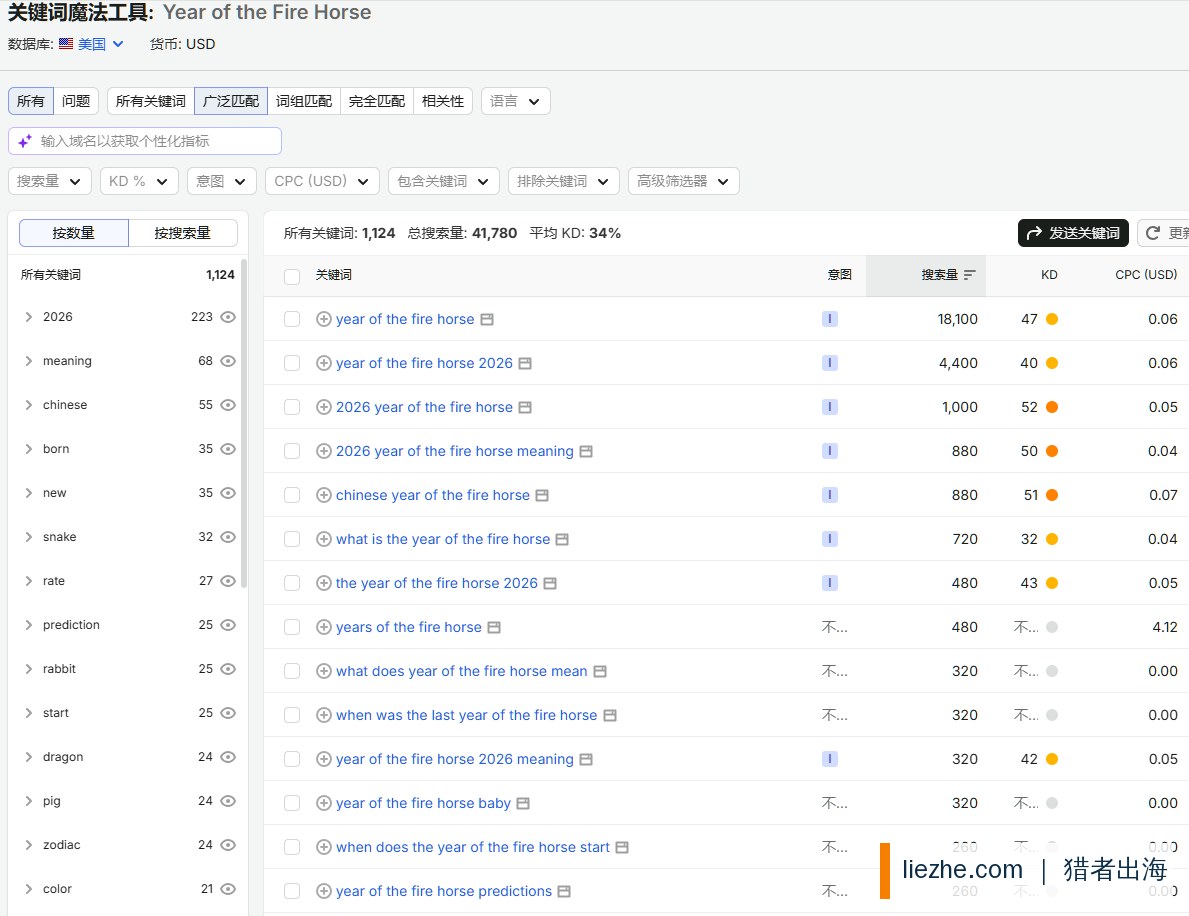The image size is (1189, 916).
Task: Click the intent badge in '2026 year of the fire horse' row
Action: click(830, 407)
